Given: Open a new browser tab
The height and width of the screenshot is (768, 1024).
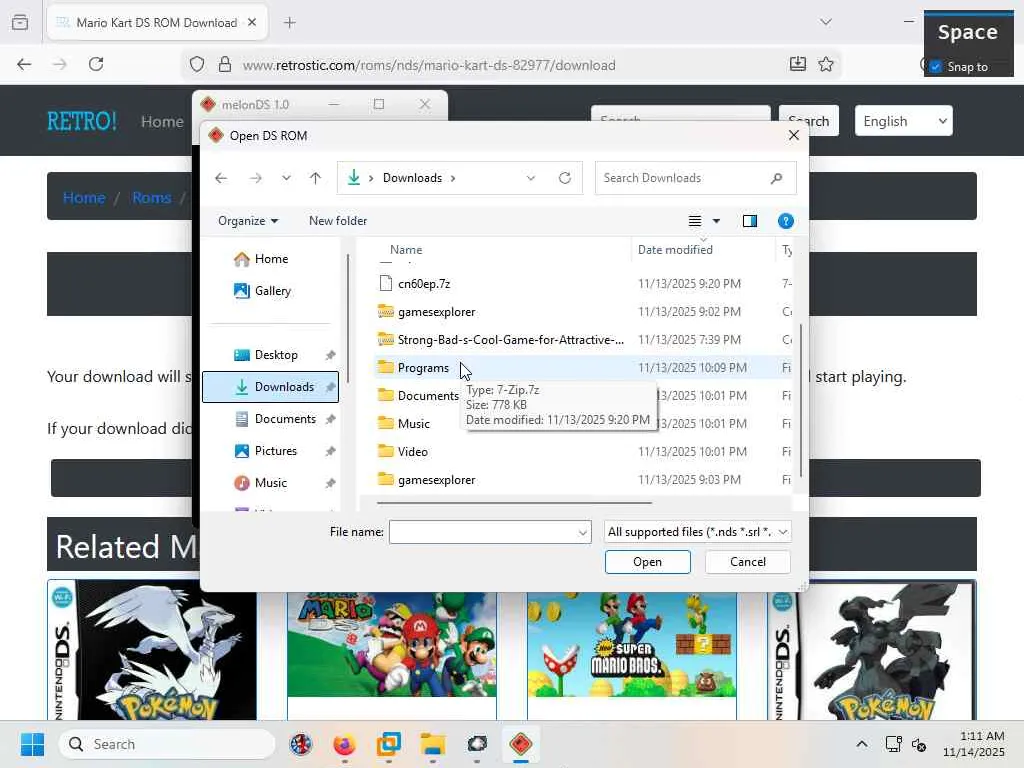Looking at the screenshot, I should pos(290,22).
